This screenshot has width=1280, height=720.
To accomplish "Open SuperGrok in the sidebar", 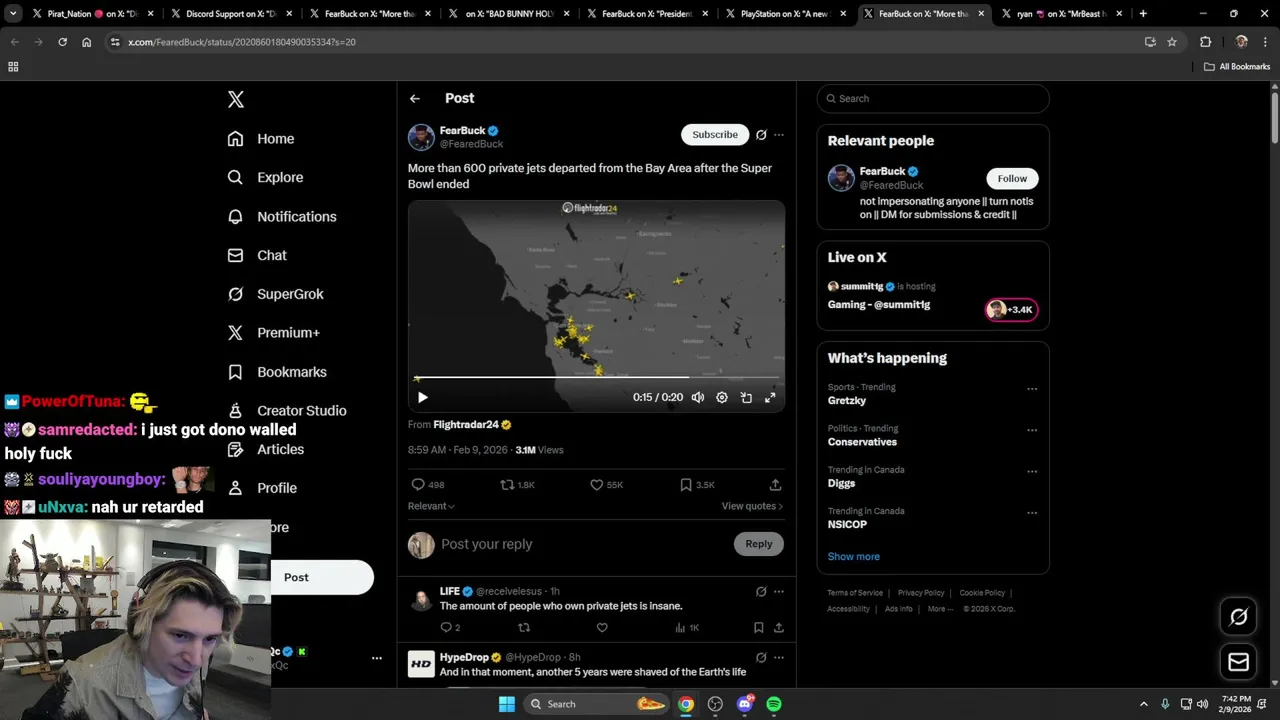I will (275, 294).
